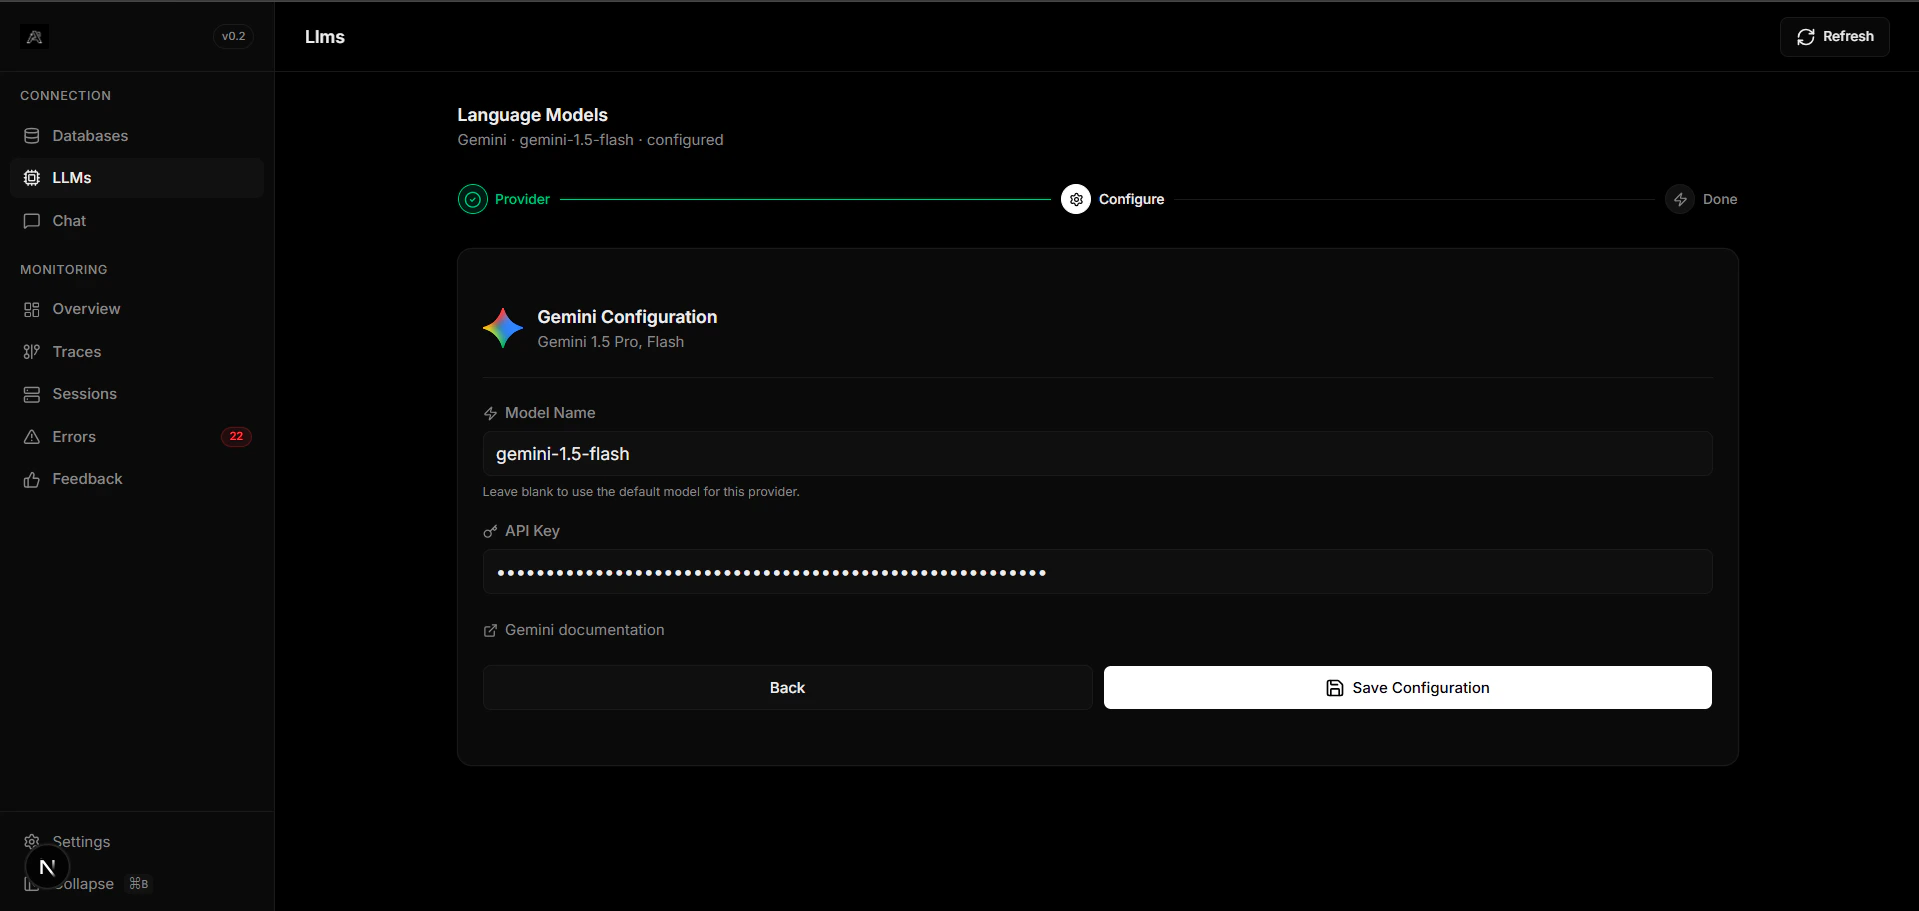The image size is (1919, 911).
Task: Click the app logo icon in sidebar header
Action: tap(34, 37)
